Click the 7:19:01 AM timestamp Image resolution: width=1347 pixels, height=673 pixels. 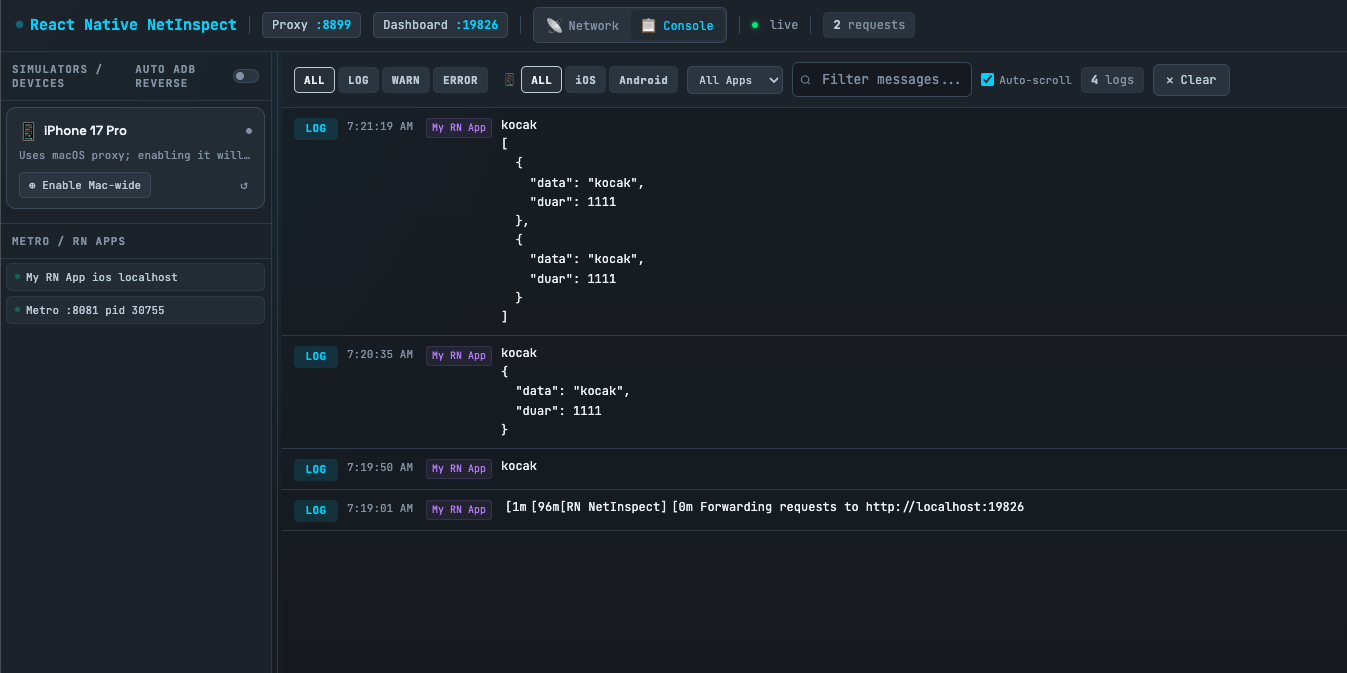[x=380, y=509]
